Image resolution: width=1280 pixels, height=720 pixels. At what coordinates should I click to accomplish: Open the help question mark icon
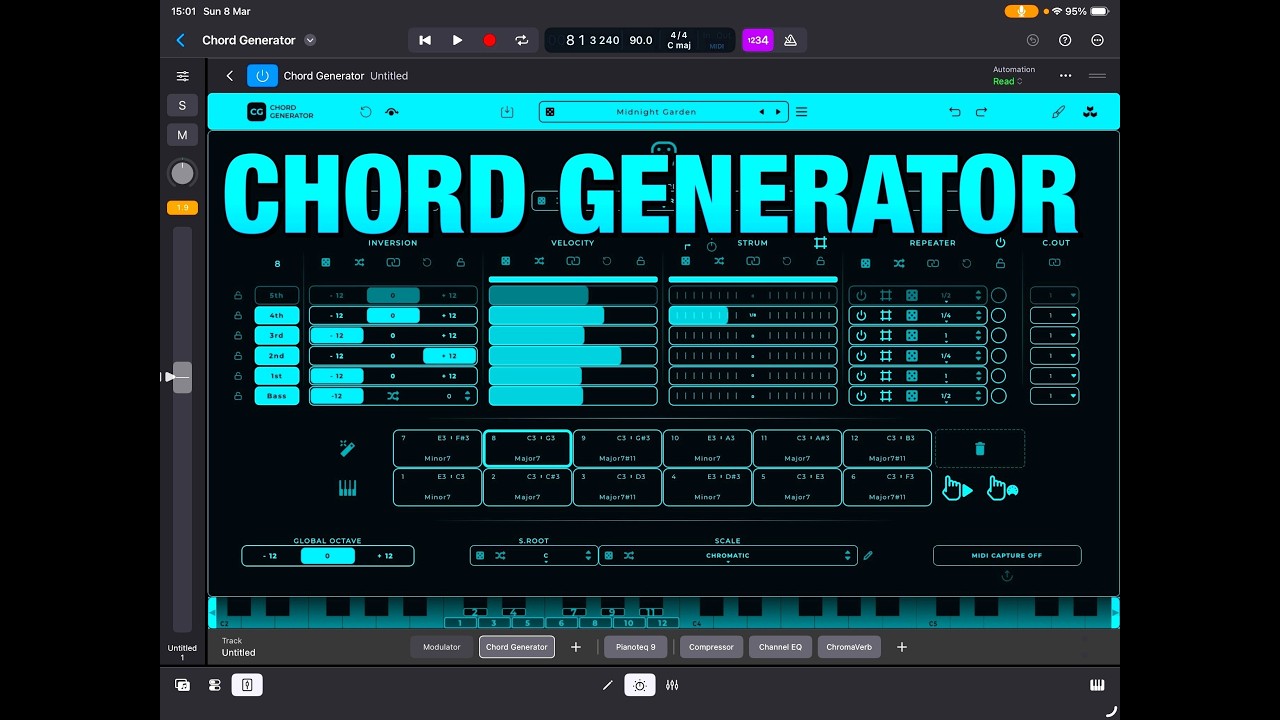click(x=1065, y=40)
